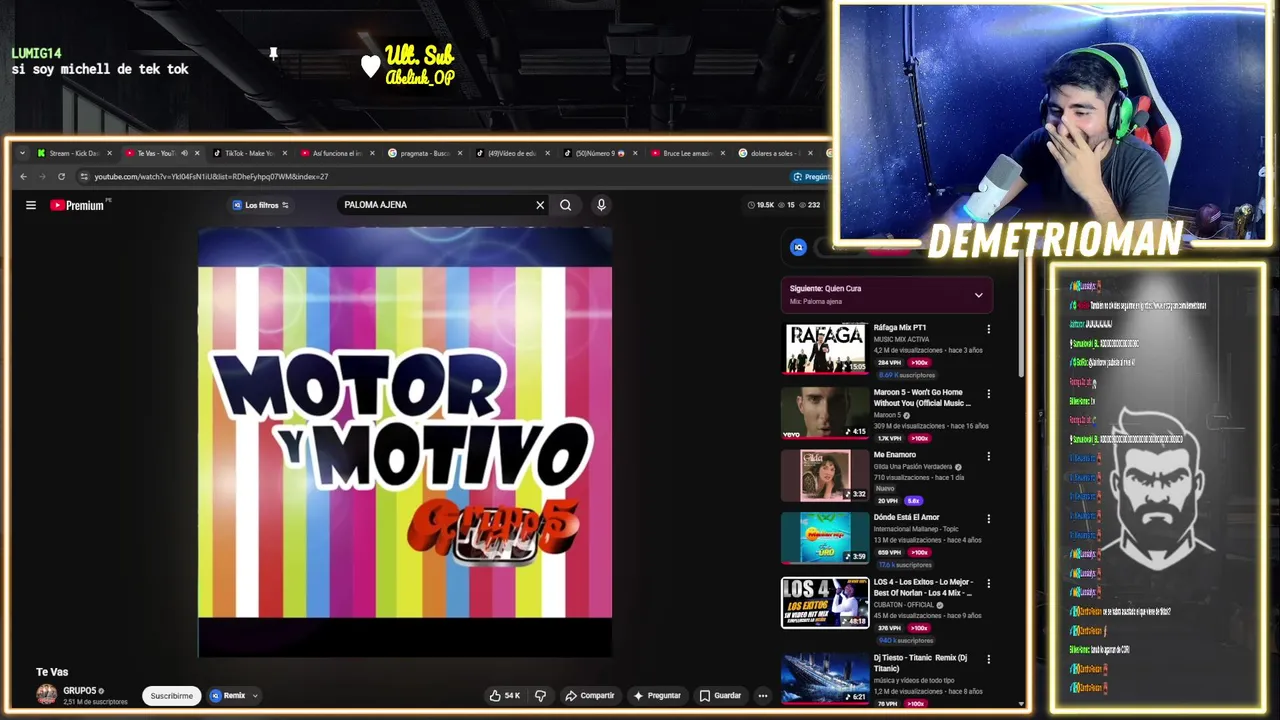This screenshot has height=720, width=1280.
Task: Open options menu for LOS 4 mix
Action: 988,583
